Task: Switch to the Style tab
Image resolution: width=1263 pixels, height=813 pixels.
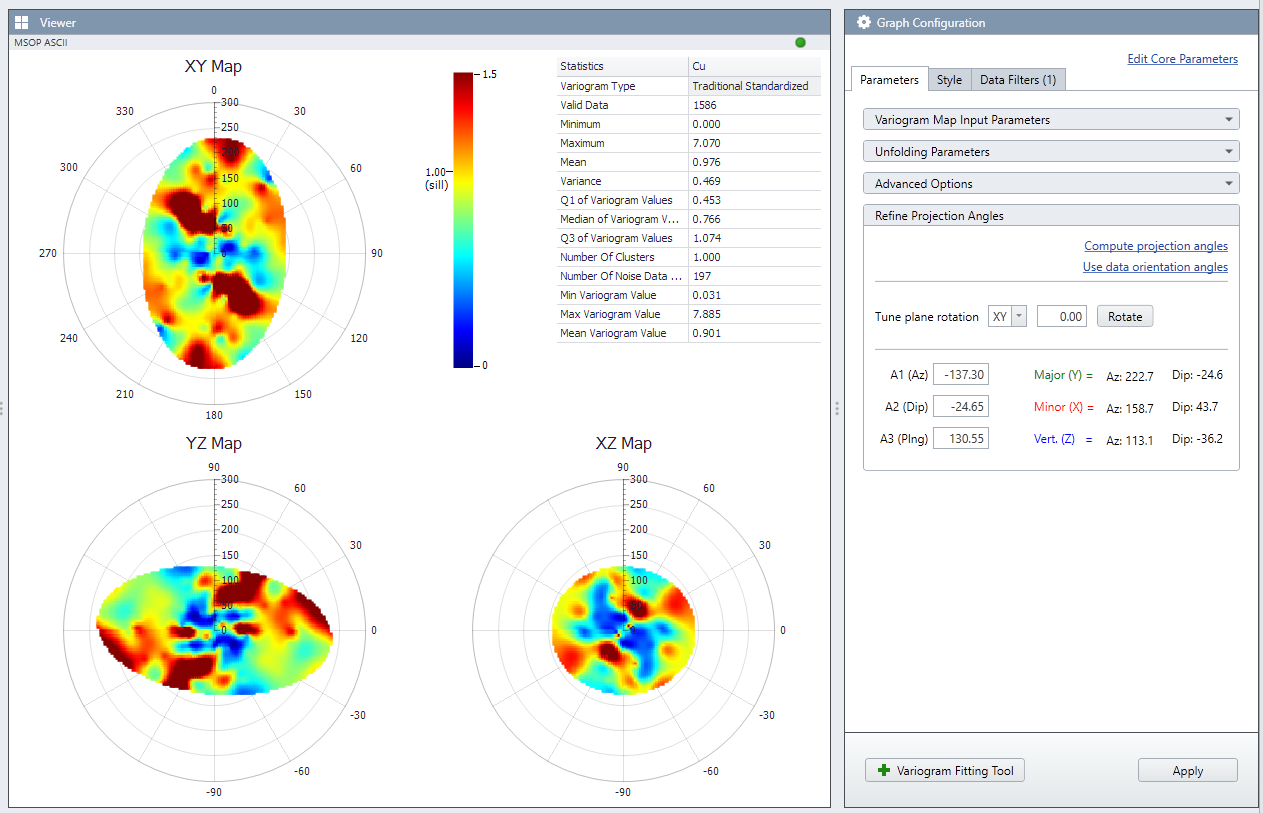Action: 949,80
